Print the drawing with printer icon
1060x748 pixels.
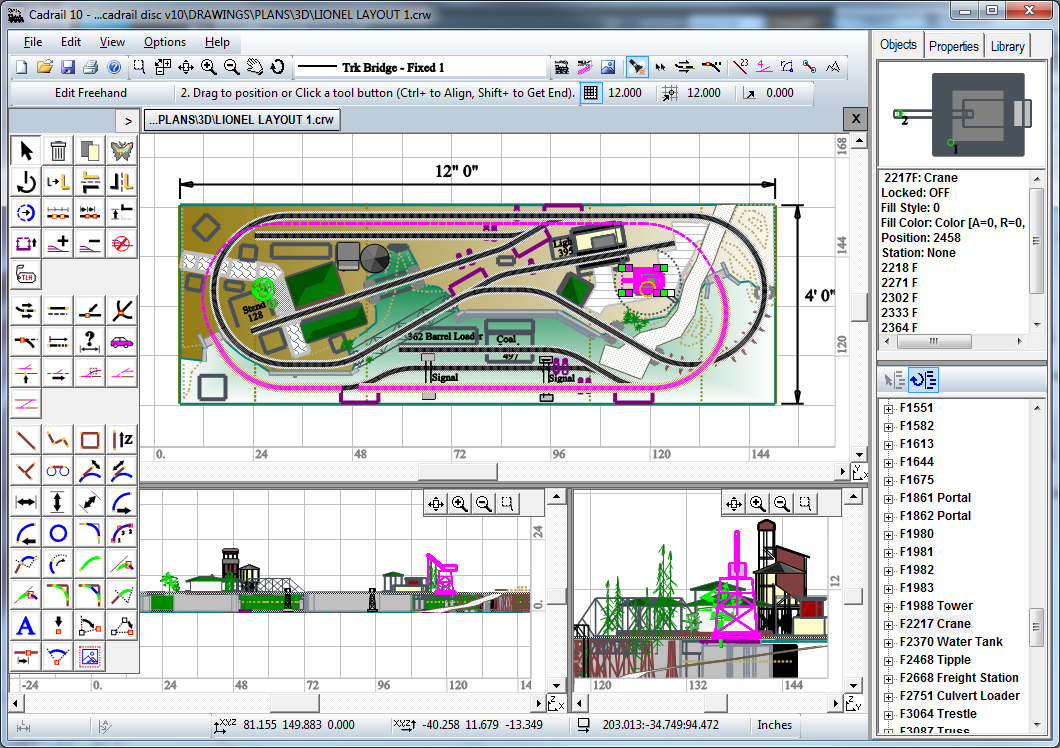point(91,67)
